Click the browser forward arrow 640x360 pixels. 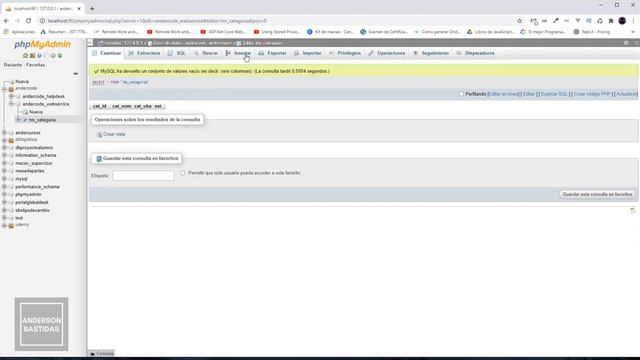coord(18,21)
